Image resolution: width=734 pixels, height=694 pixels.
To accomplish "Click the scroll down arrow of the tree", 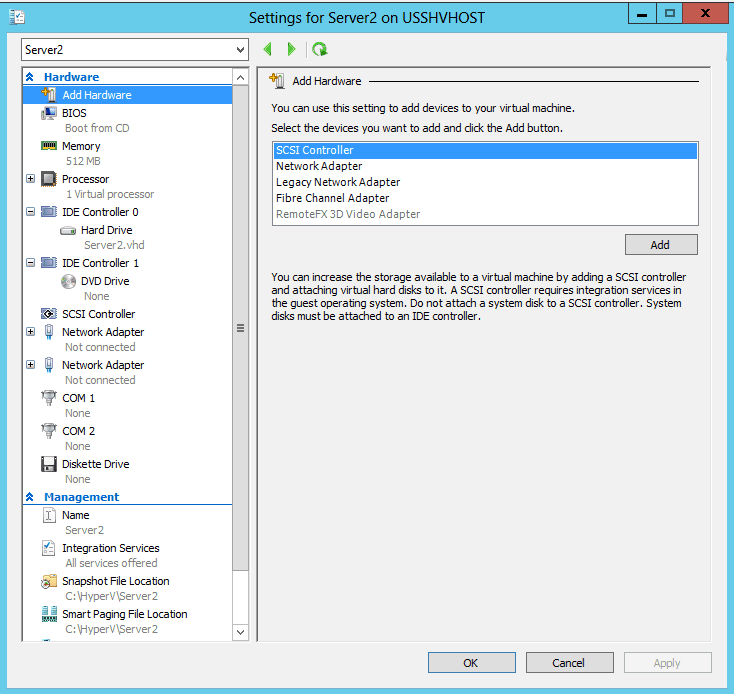I will (x=241, y=633).
